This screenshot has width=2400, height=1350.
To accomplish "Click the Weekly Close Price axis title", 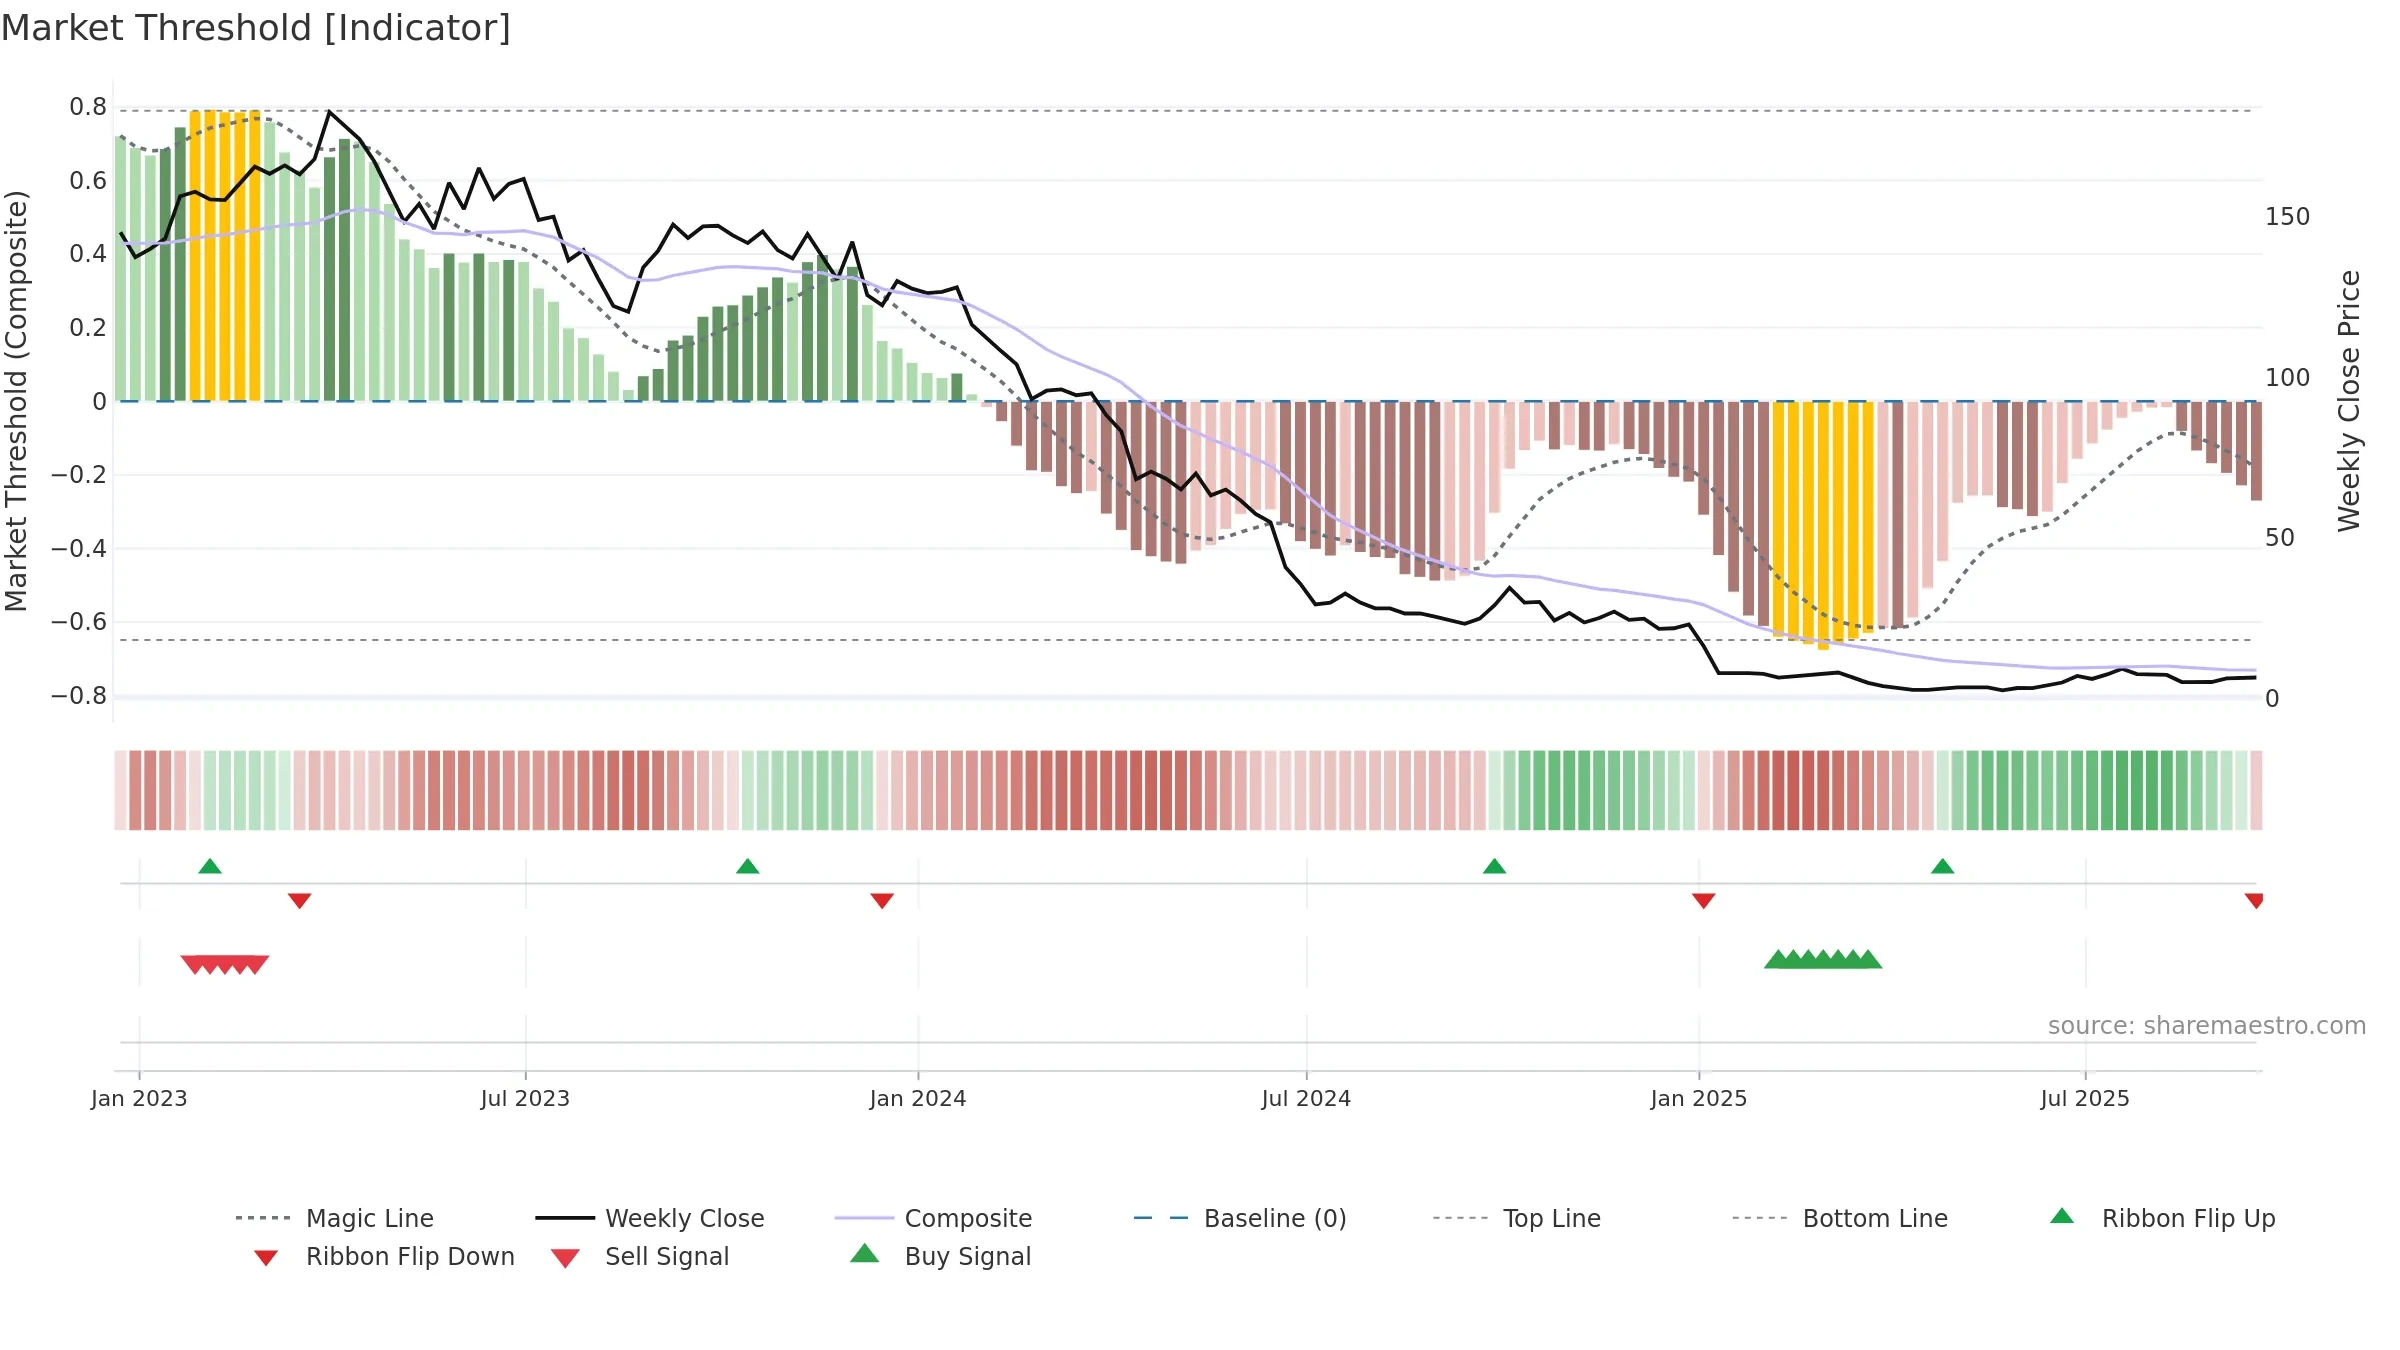I will coord(2349,401).
